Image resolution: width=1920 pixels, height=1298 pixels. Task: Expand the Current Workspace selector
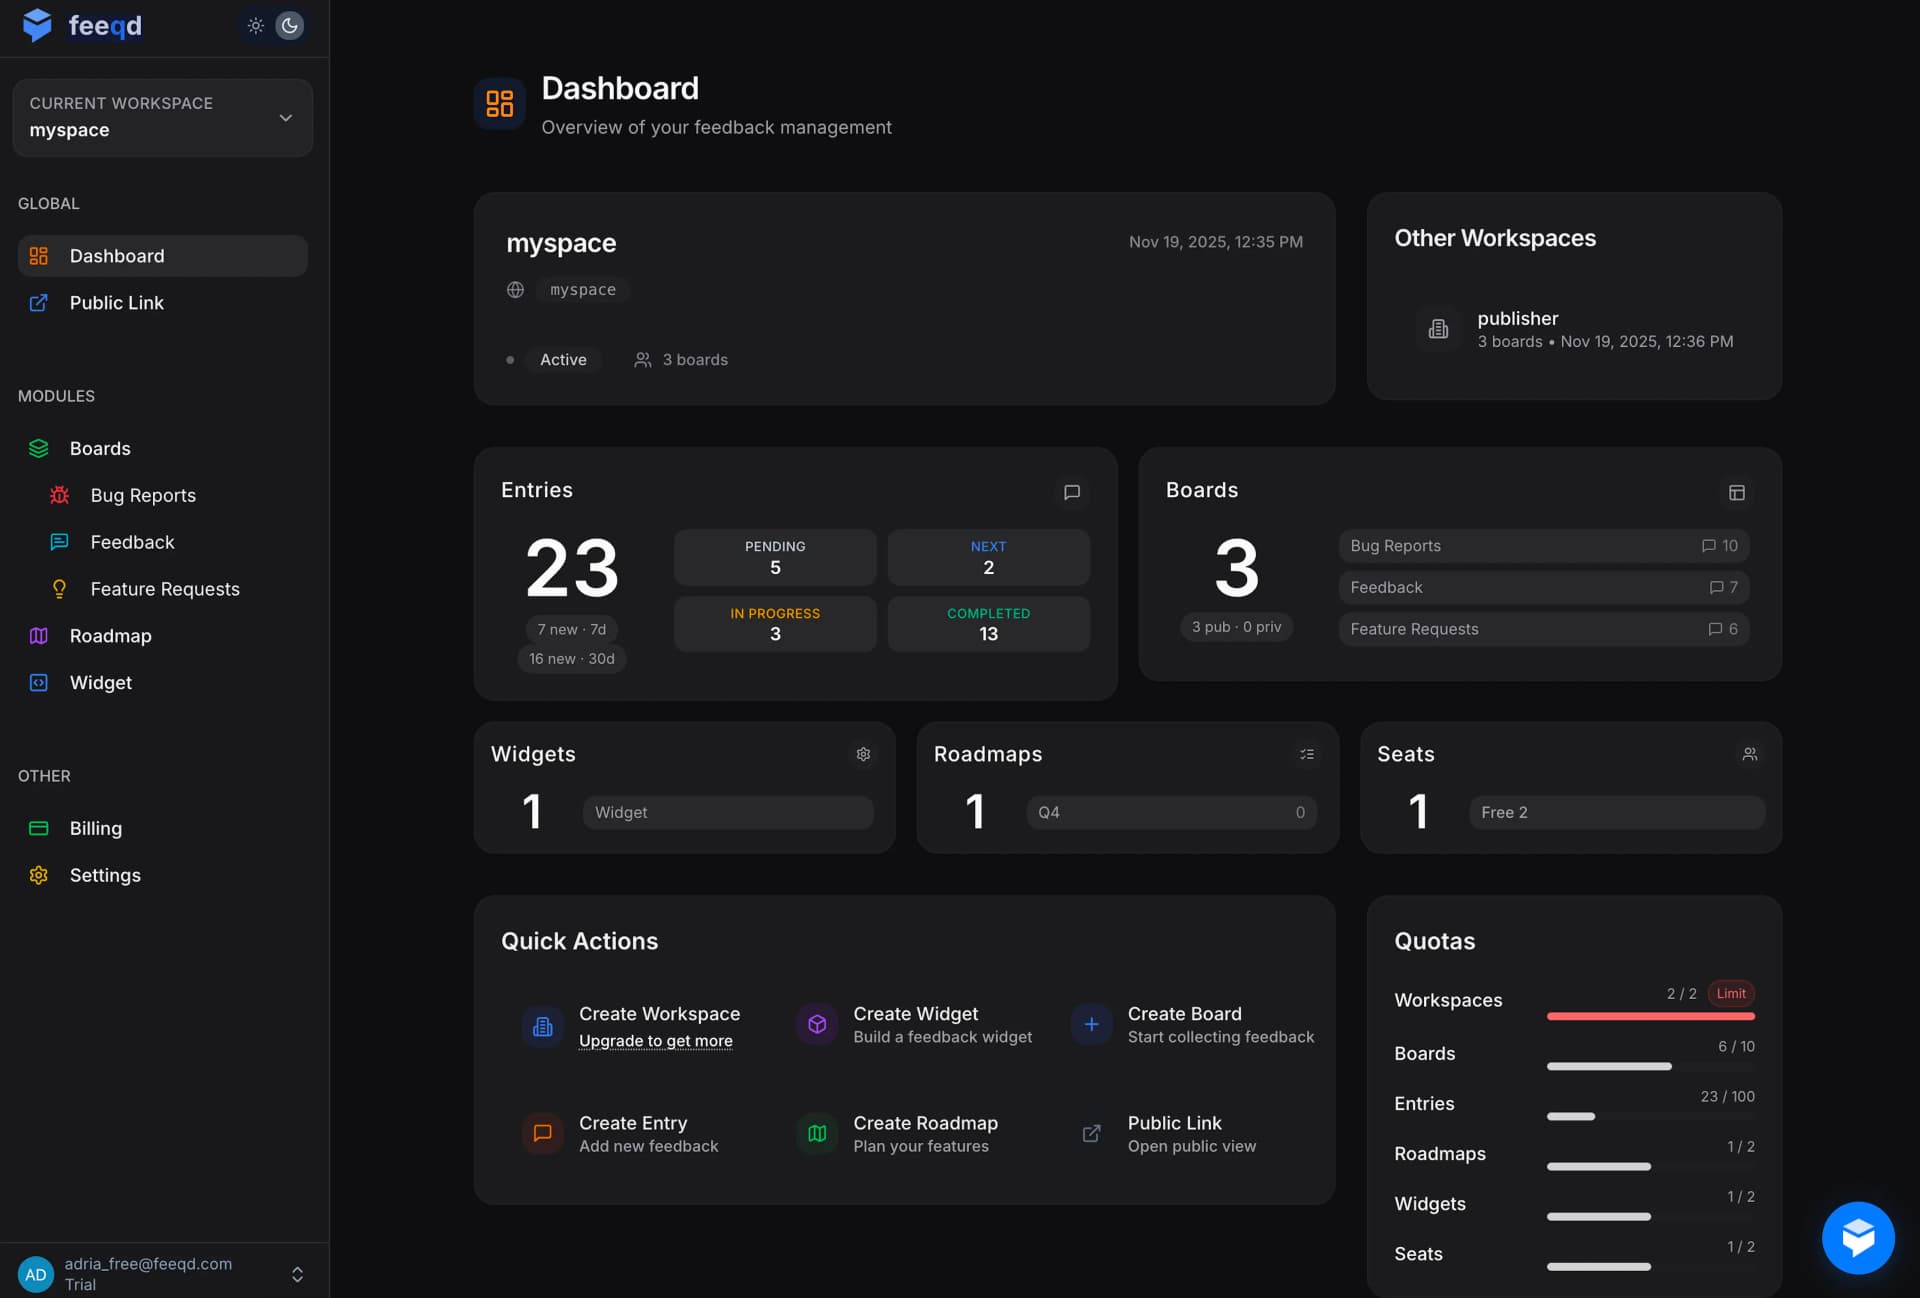[x=286, y=117]
